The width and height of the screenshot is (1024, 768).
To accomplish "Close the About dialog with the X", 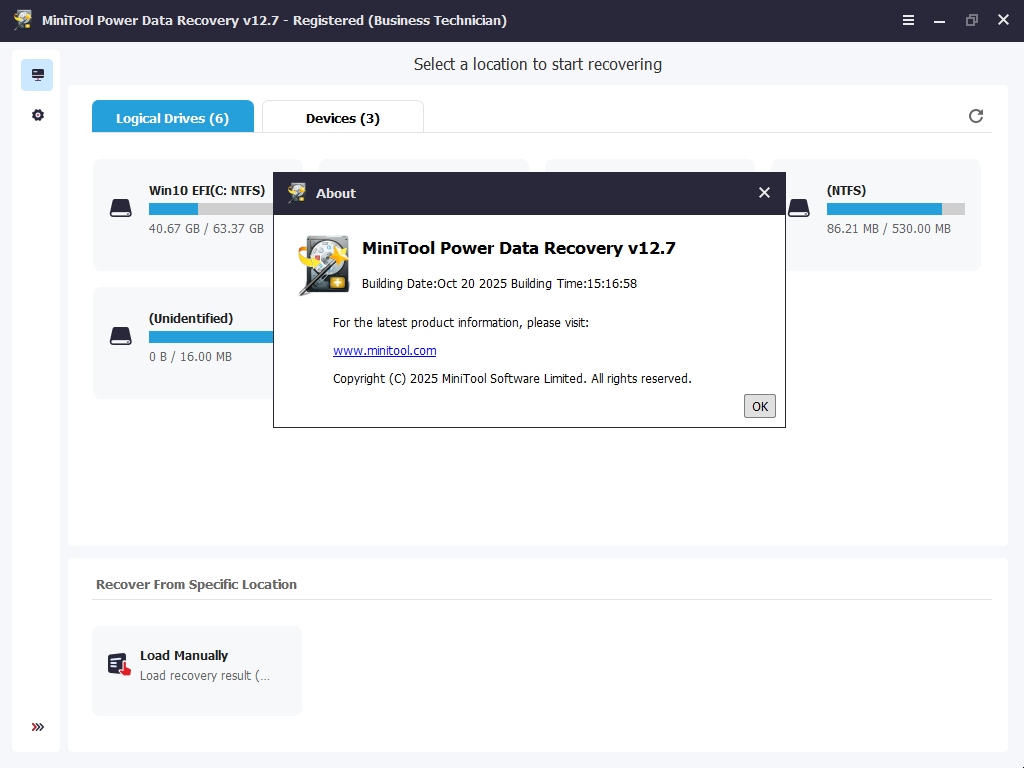I will pyautogui.click(x=764, y=193).
